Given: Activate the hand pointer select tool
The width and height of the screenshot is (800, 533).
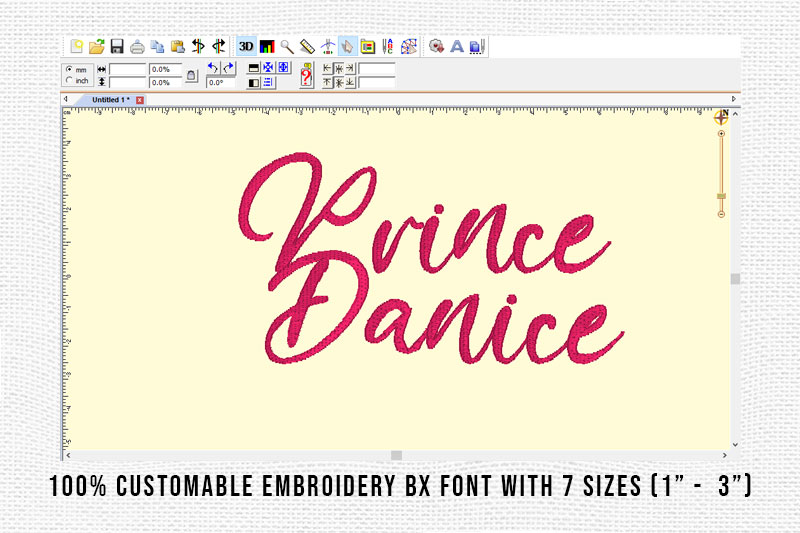Looking at the screenshot, I should [347, 46].
